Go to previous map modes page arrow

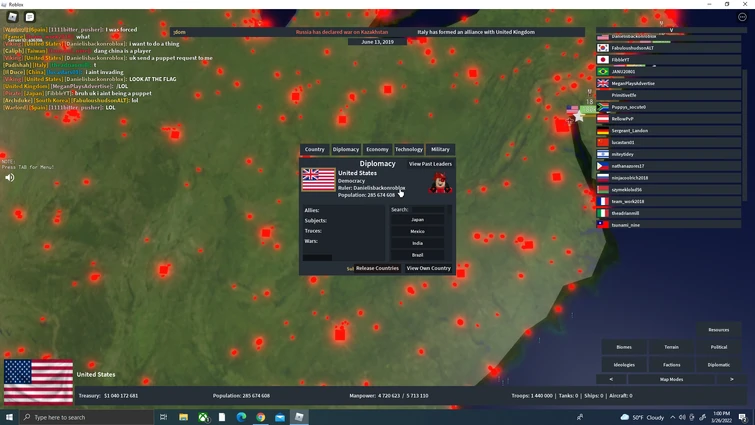coord(611,379)
